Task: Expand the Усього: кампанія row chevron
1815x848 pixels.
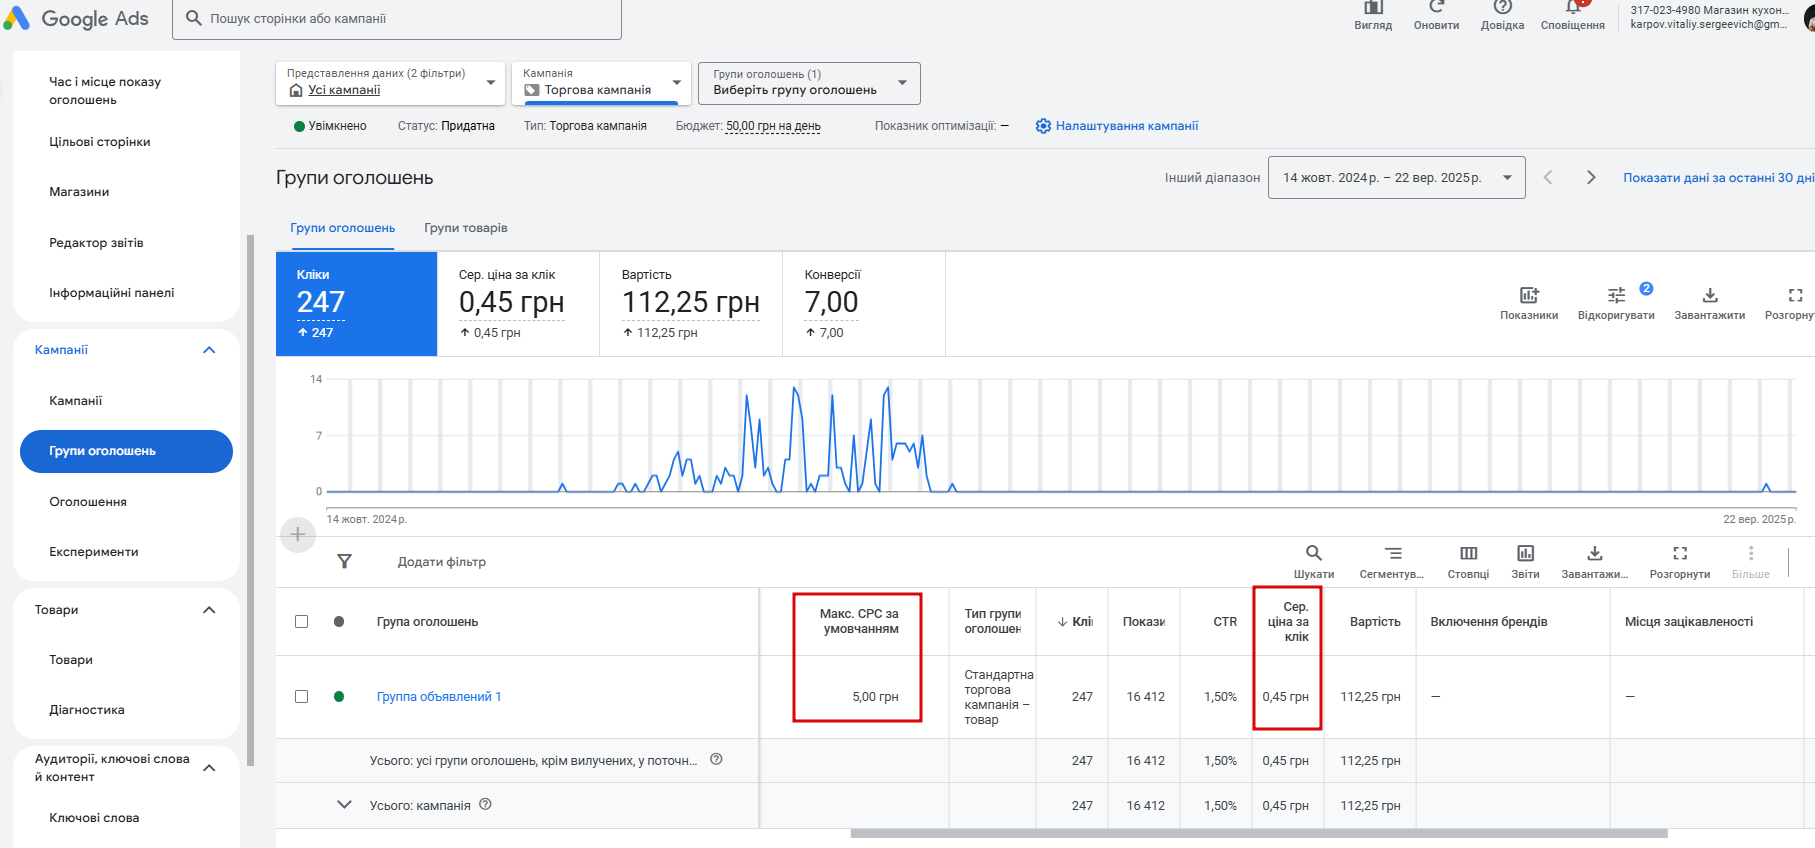Action: [345, 805]
